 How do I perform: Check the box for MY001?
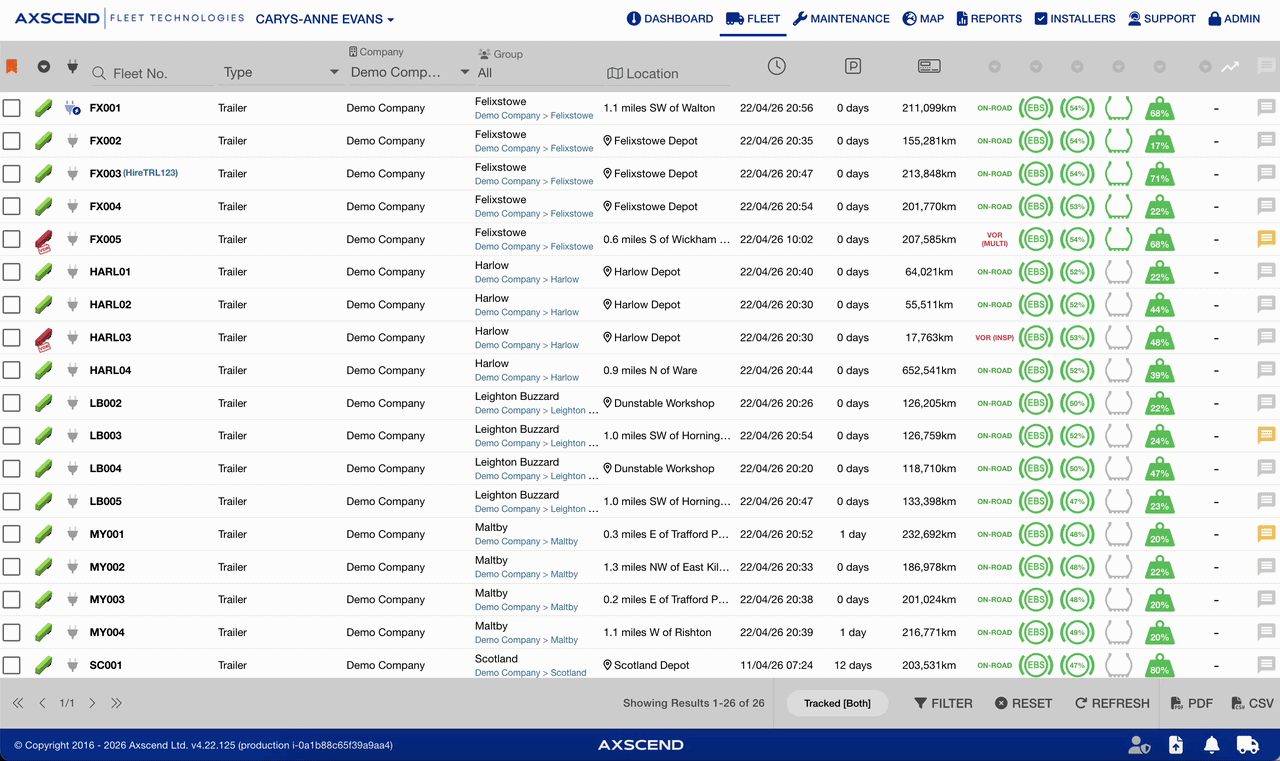pos(12,534)
